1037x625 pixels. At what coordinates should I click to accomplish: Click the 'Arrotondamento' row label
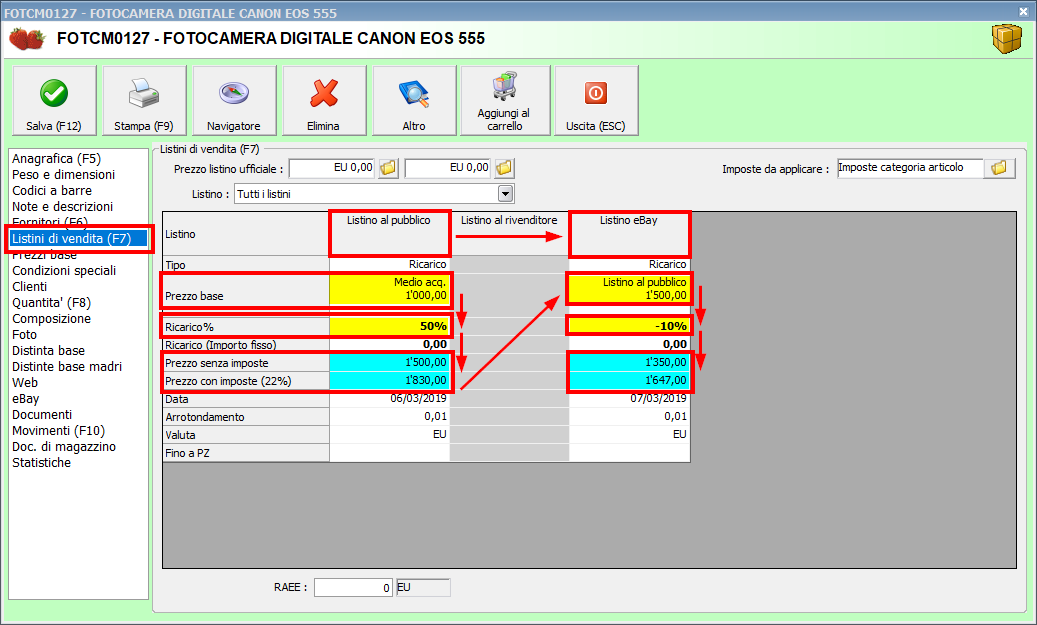246,417
